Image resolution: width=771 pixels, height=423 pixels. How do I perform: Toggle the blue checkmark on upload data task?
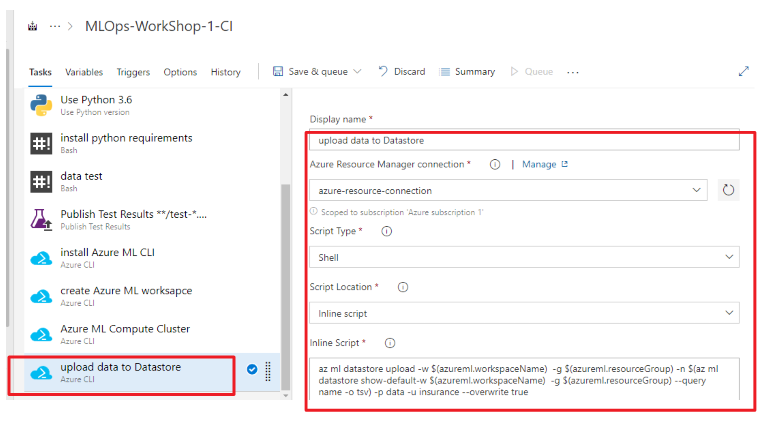pyautogui.click(x=252, y=369)
